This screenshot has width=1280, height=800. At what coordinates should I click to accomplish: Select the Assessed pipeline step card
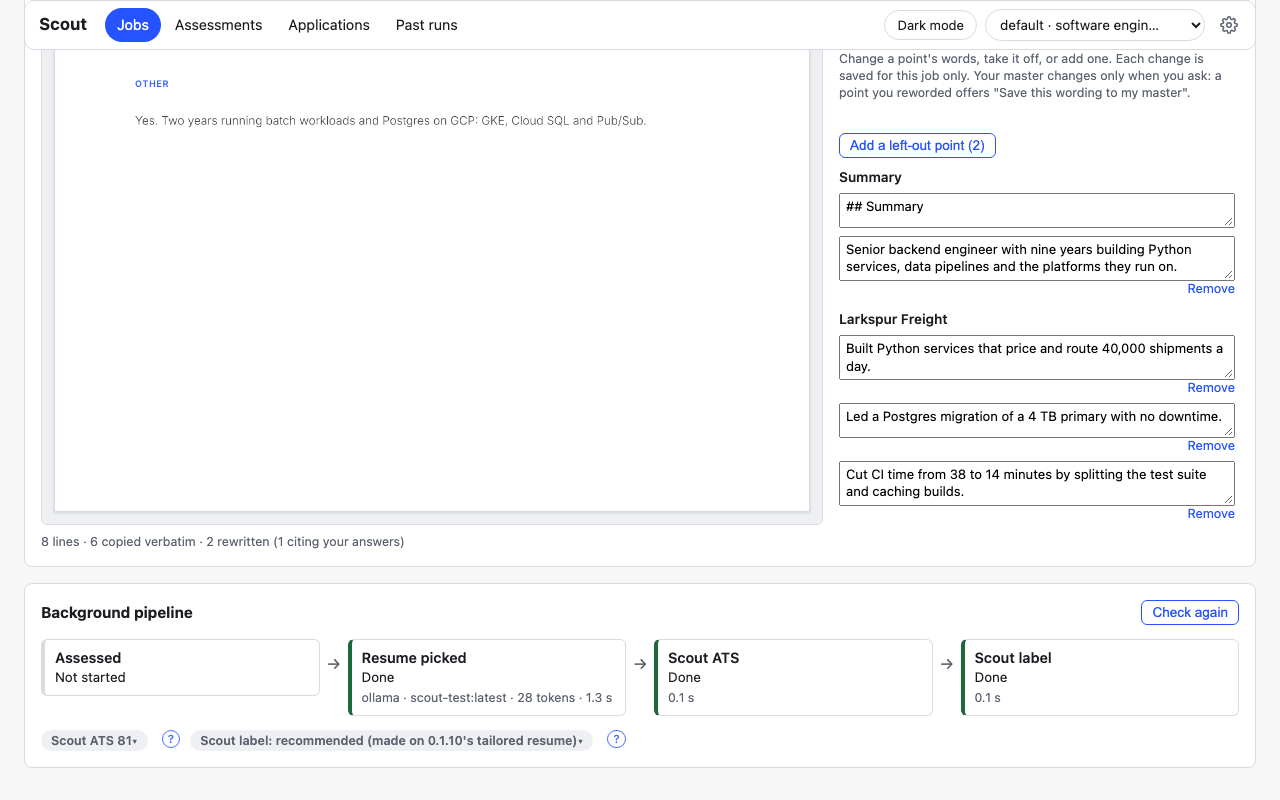[180, 668]
